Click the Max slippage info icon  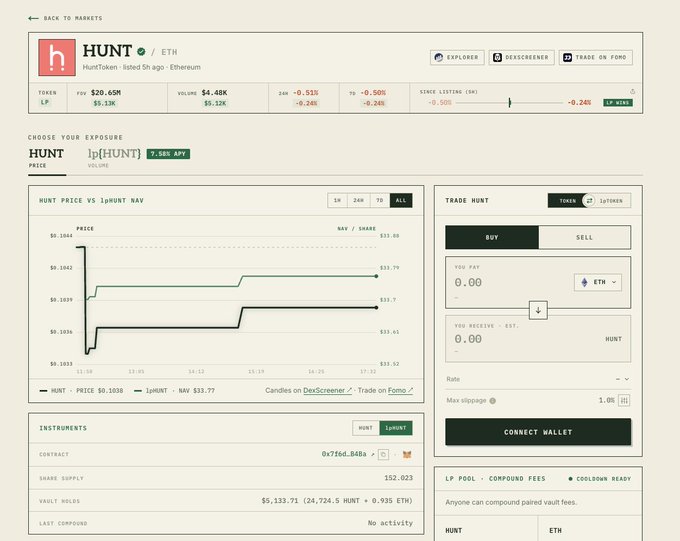[493, 401]
